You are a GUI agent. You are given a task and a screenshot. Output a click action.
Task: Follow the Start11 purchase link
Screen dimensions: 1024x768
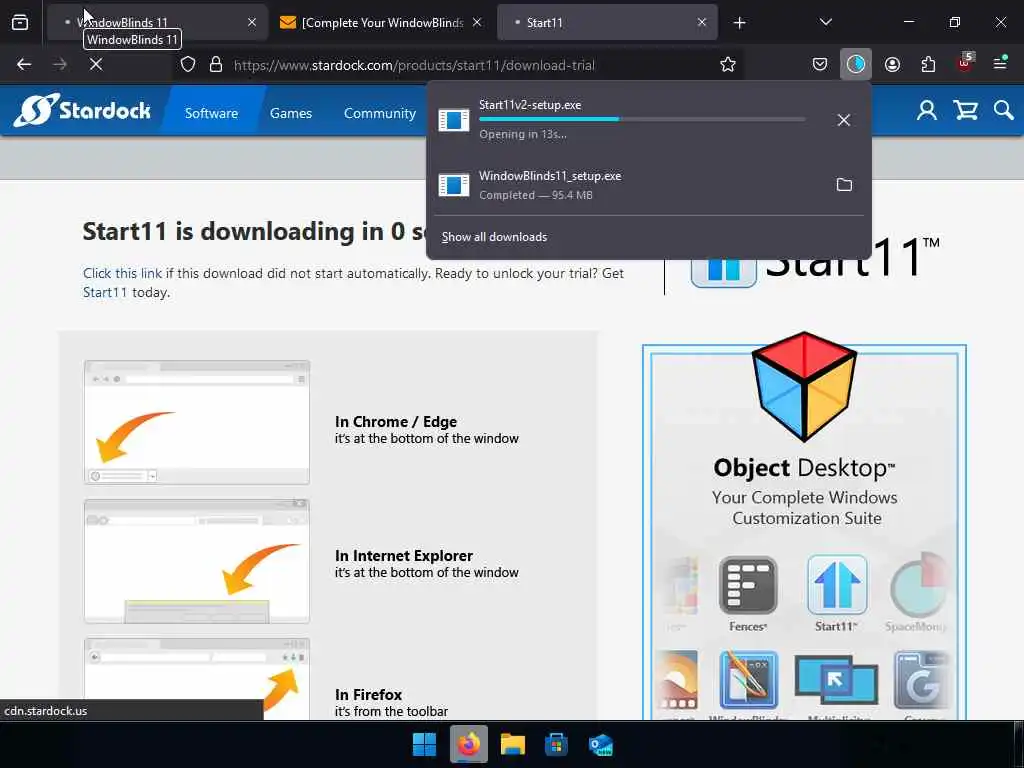click(x=104, y=292)
